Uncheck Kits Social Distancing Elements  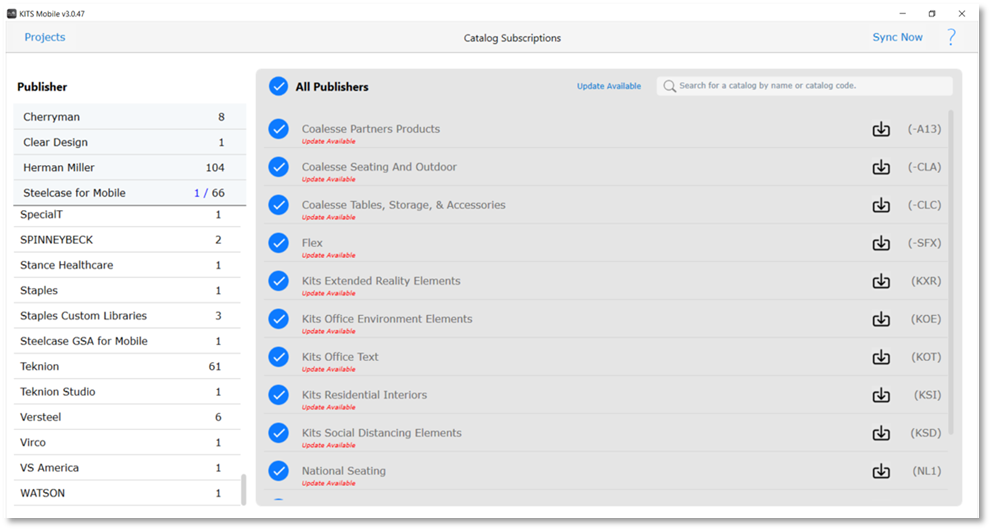click(278, 433)
